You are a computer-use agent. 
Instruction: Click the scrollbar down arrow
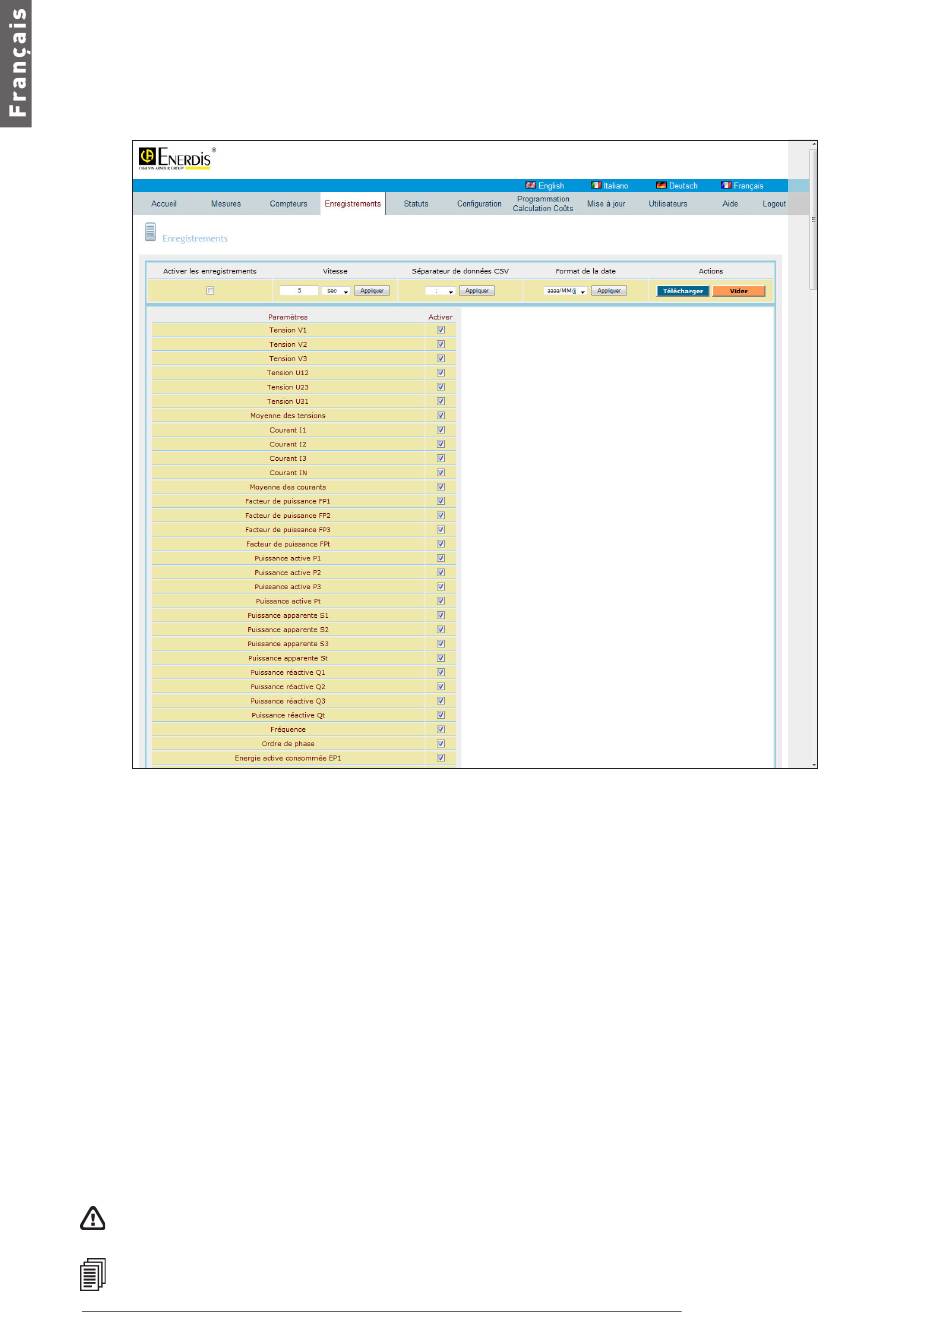(813, 764)
